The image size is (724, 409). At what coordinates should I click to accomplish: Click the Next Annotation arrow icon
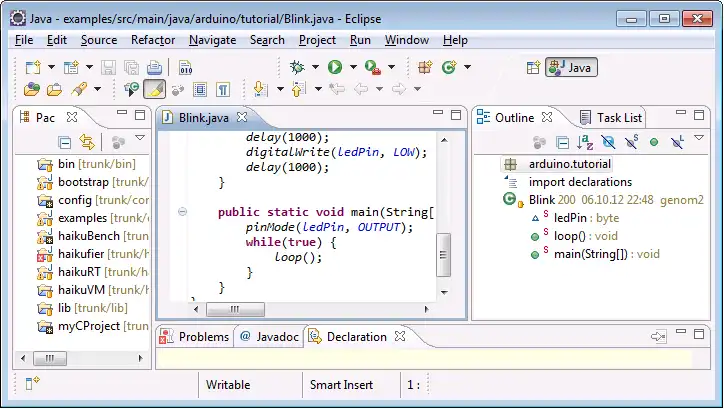[261, 89]
